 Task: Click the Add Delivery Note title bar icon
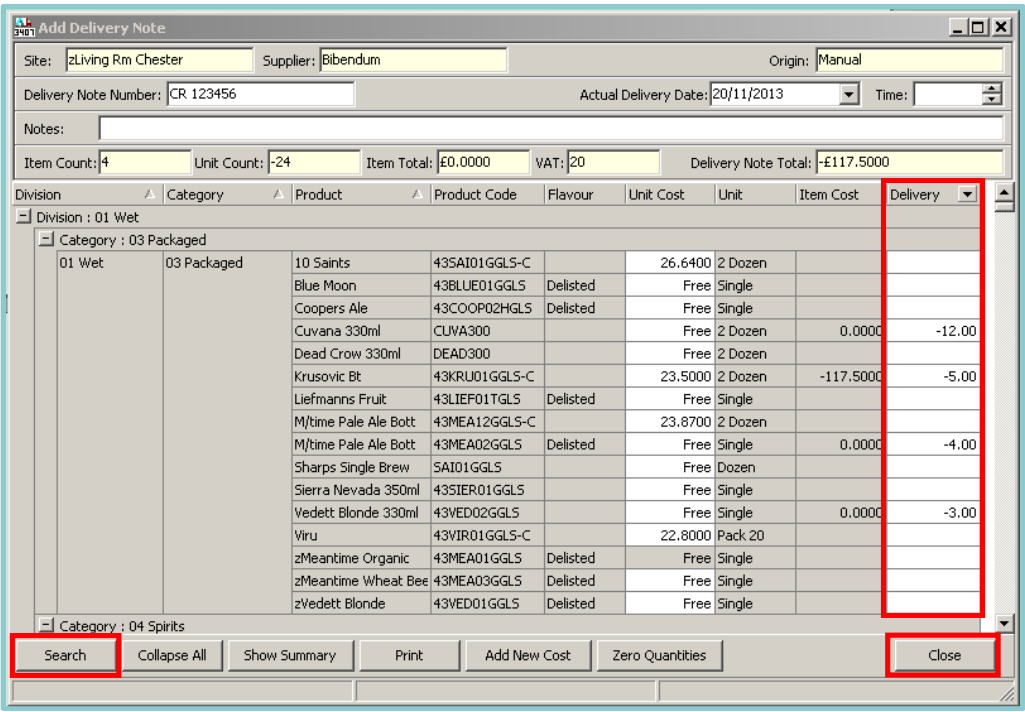point(24,28)
